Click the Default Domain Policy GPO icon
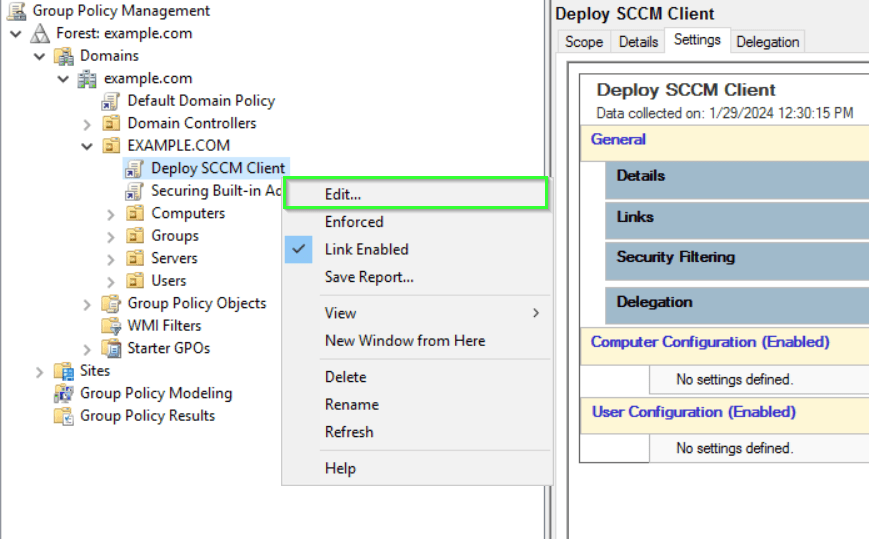The width and height of the screenshot is (869, 539). coord(111,101)
